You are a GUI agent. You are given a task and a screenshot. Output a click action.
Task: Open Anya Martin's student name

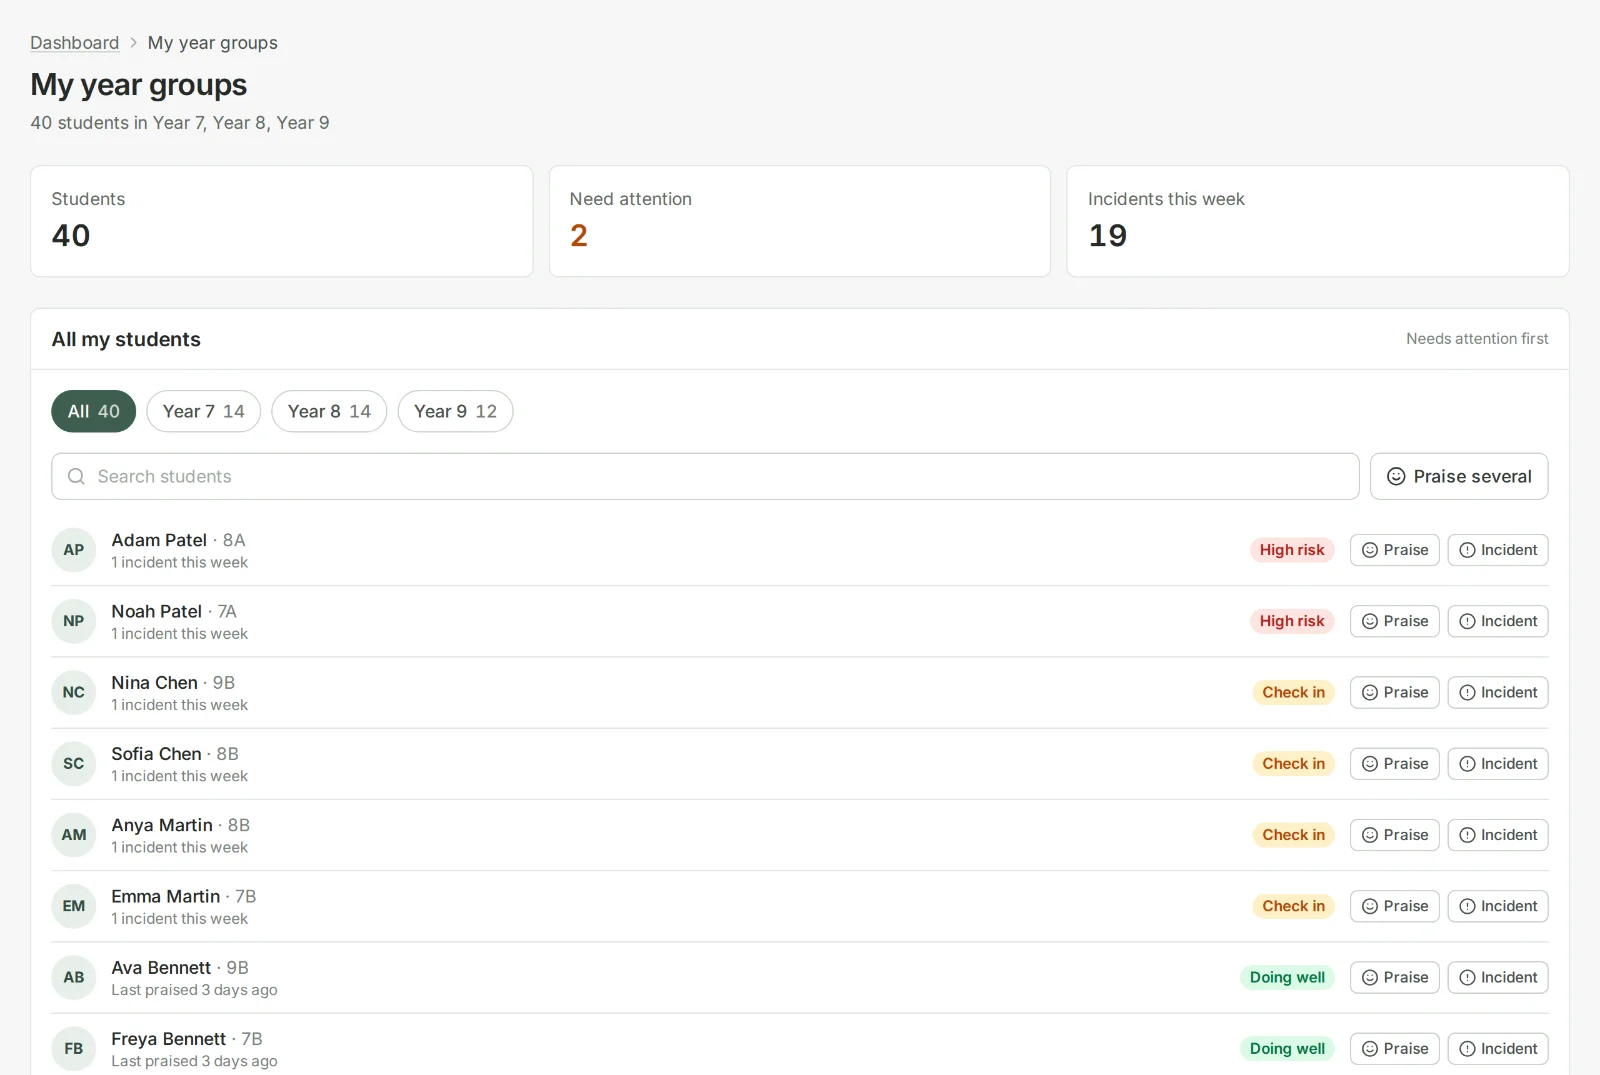point(162,825)
